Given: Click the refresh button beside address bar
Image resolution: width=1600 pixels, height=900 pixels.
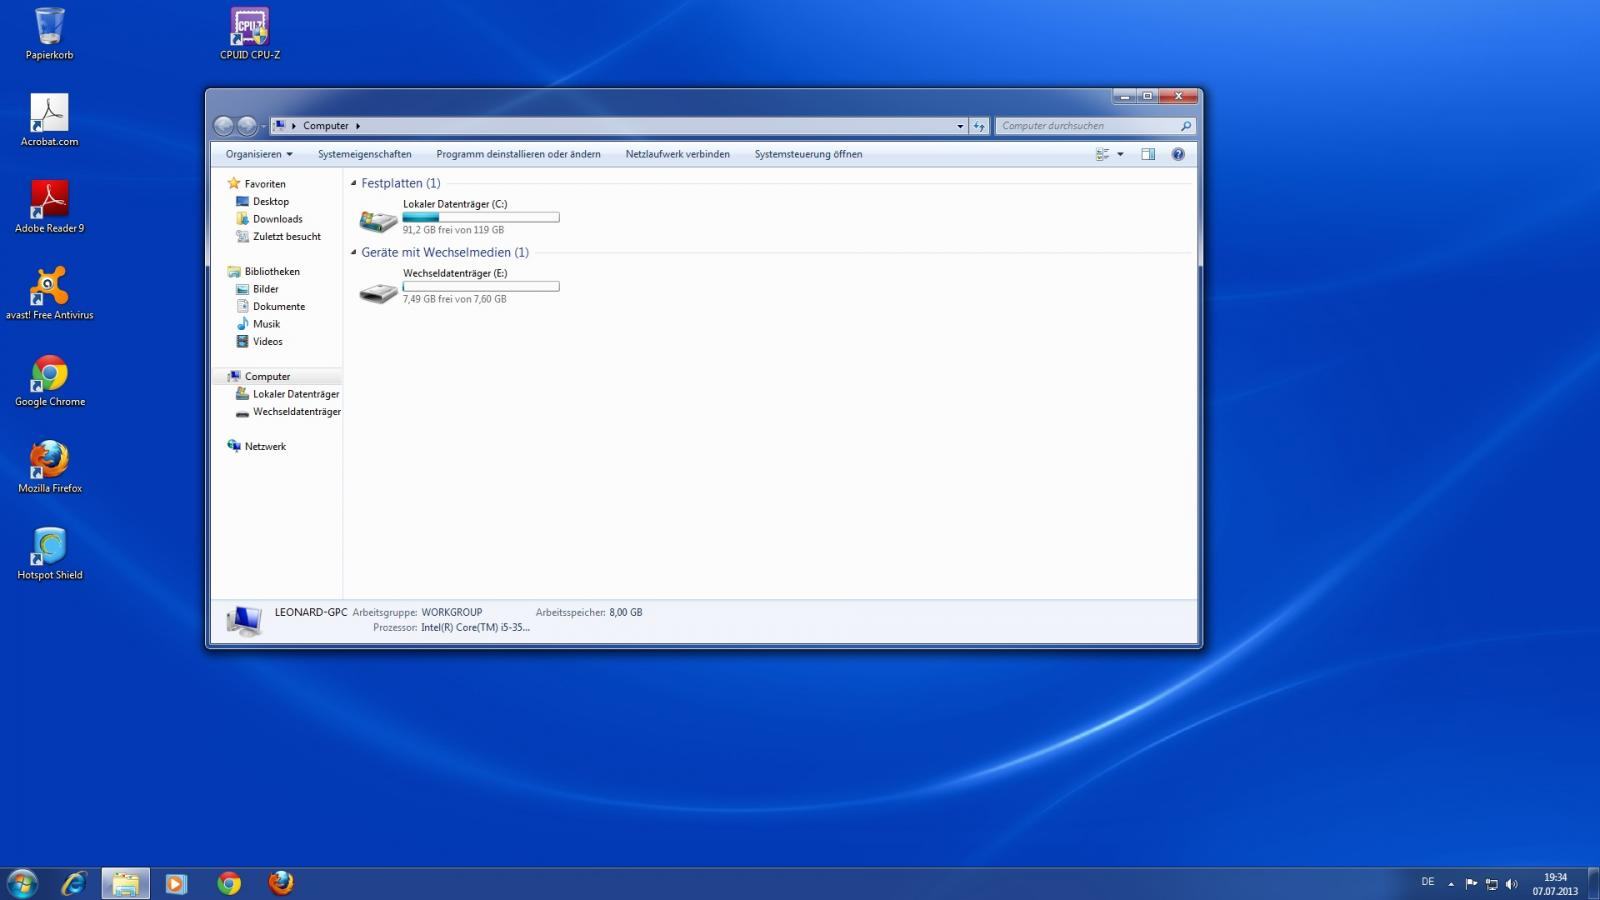Looking at the screenshot, I should click(979, 126).
